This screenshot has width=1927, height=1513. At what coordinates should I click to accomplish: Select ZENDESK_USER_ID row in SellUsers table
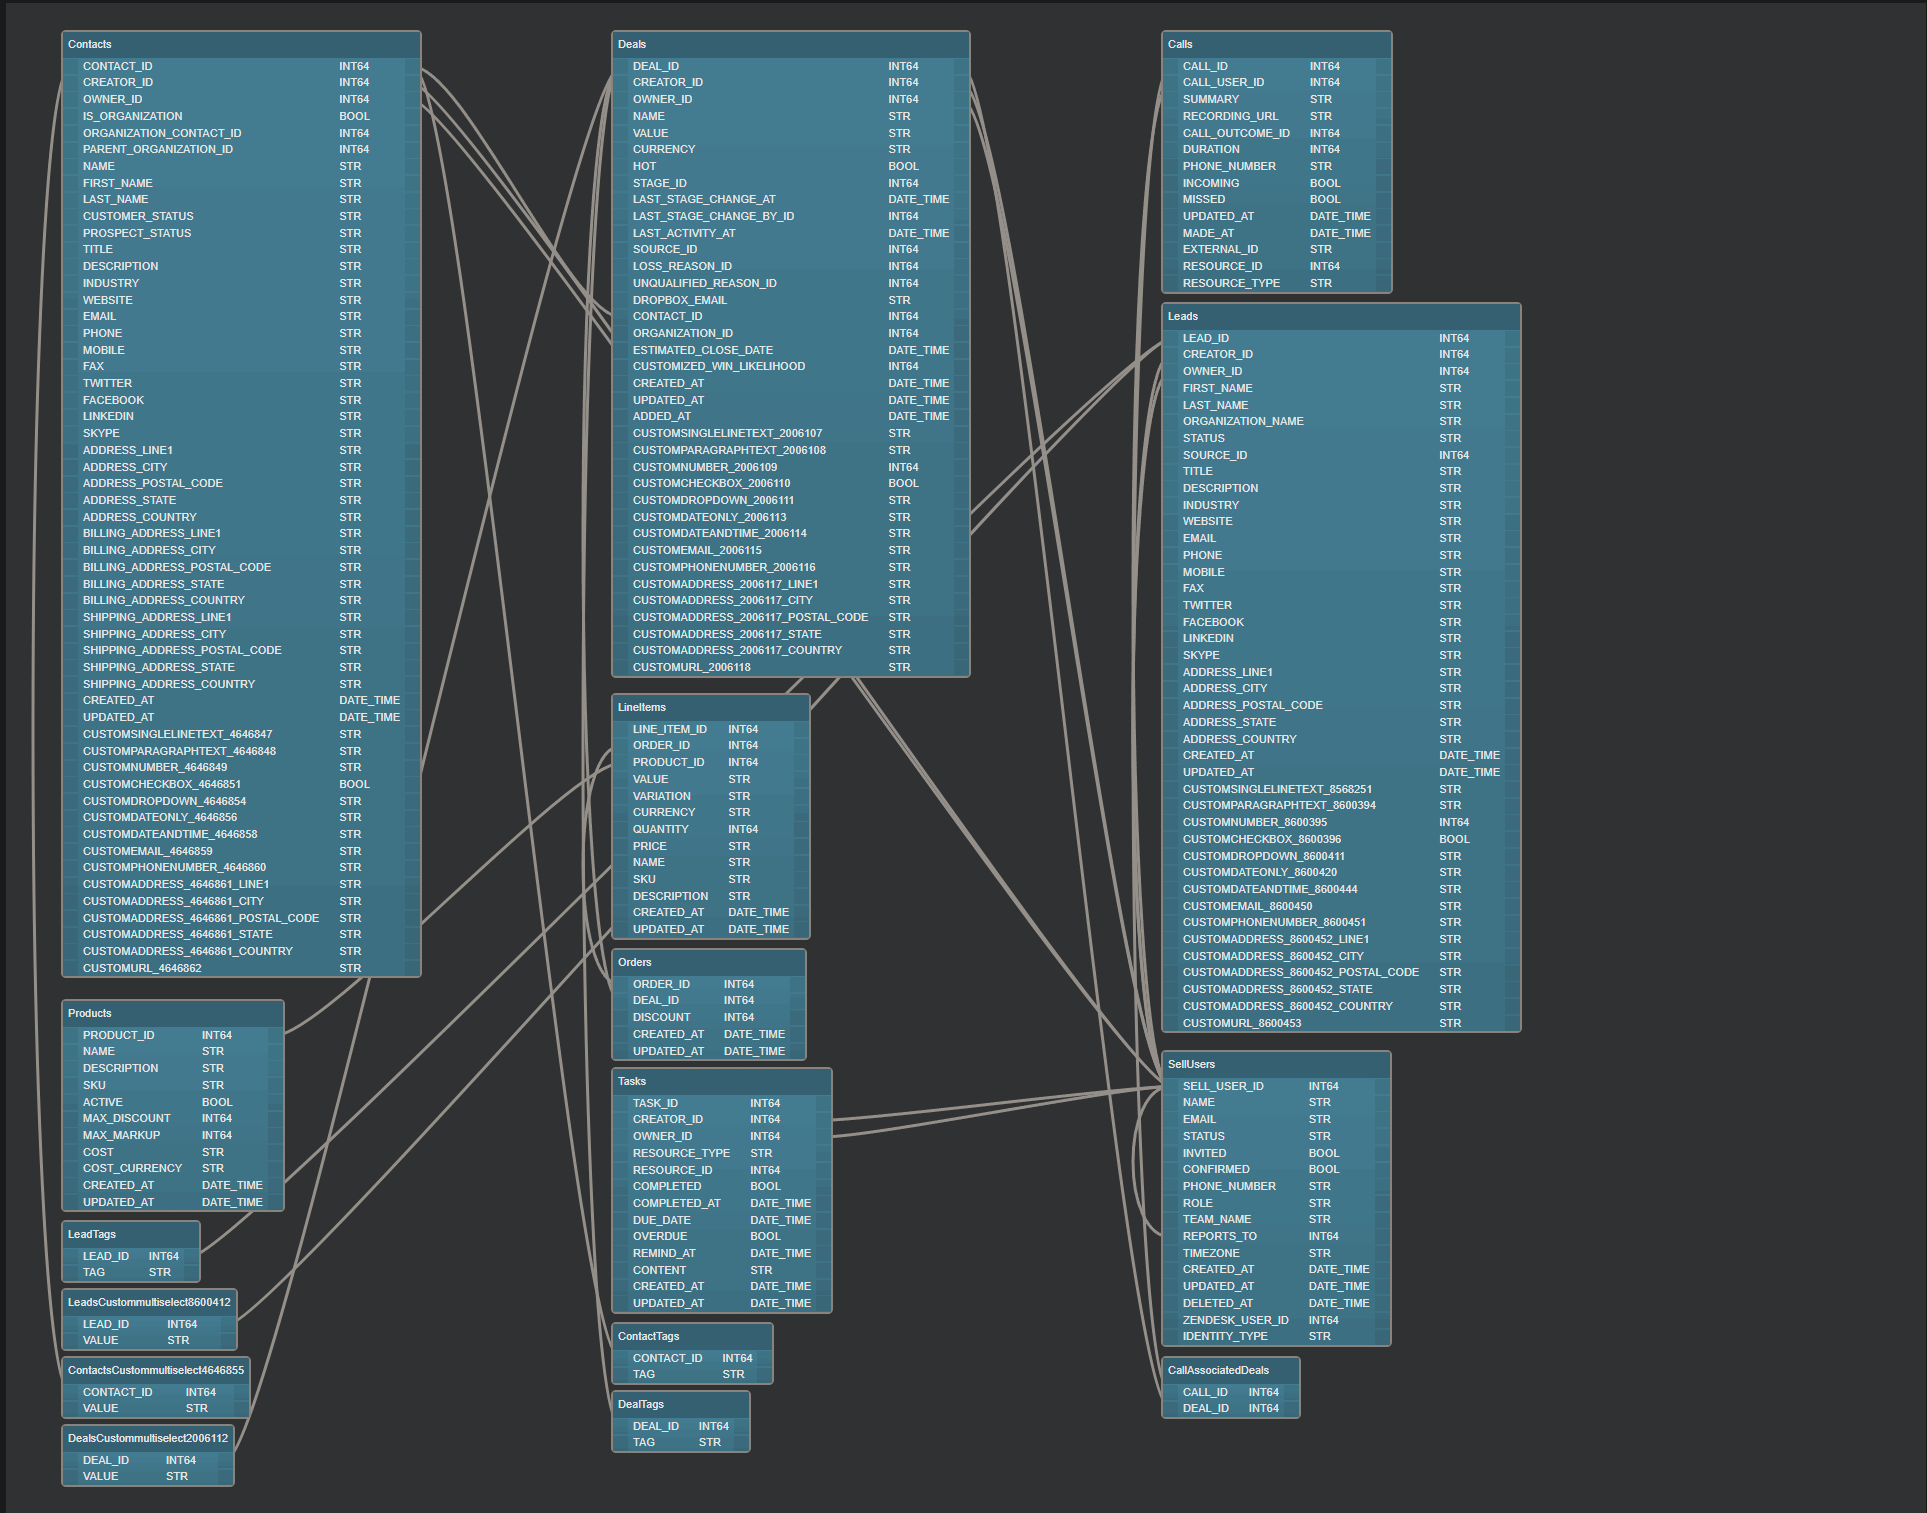point(1235,1320)
